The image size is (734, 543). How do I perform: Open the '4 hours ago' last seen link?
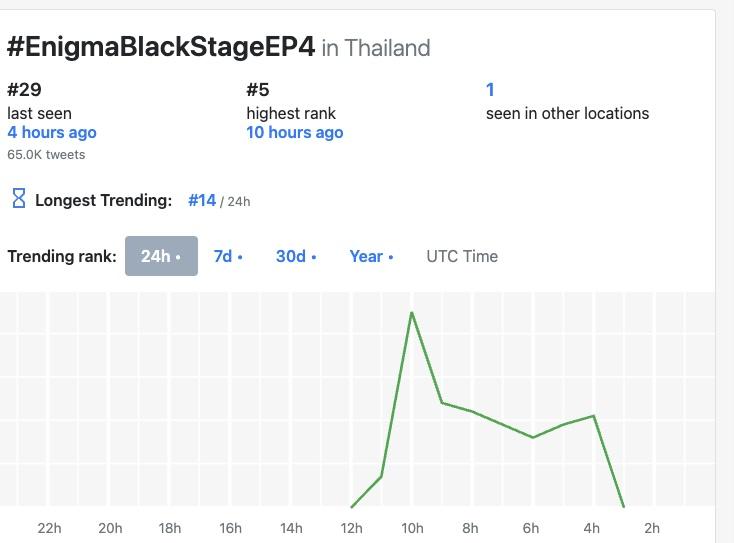coord(52,132)
